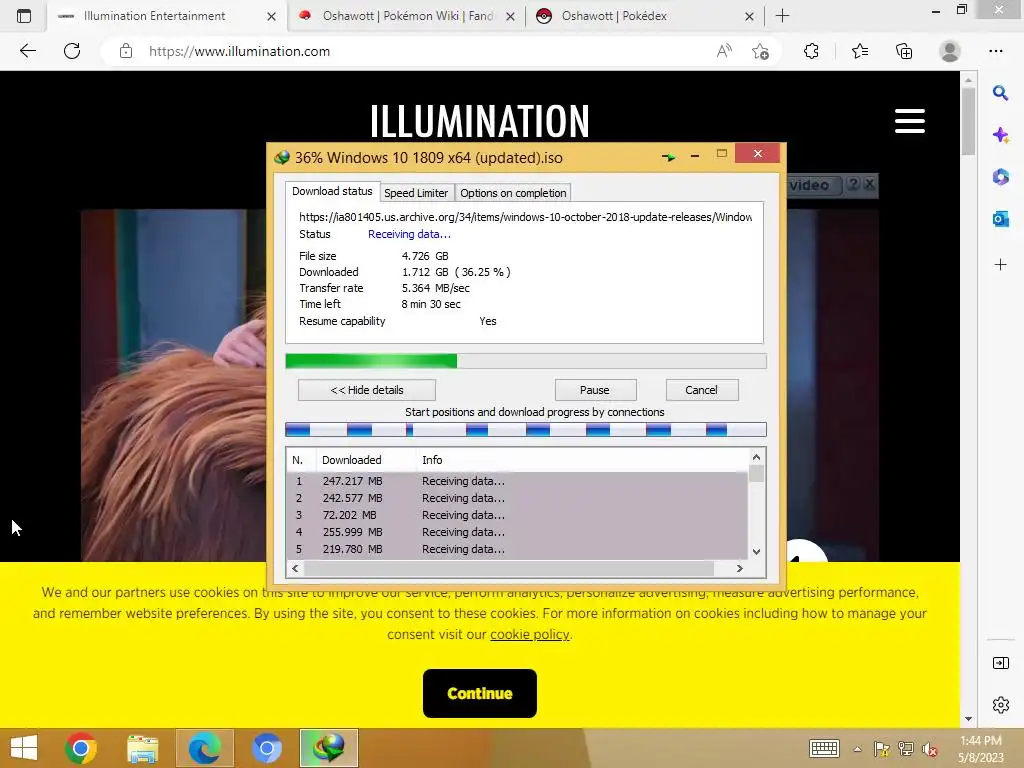Image resolution: width=1024 pixels, height=768 pixels.
Task: Click the Edge tab actions menu icon
Action: pos(24,16)
